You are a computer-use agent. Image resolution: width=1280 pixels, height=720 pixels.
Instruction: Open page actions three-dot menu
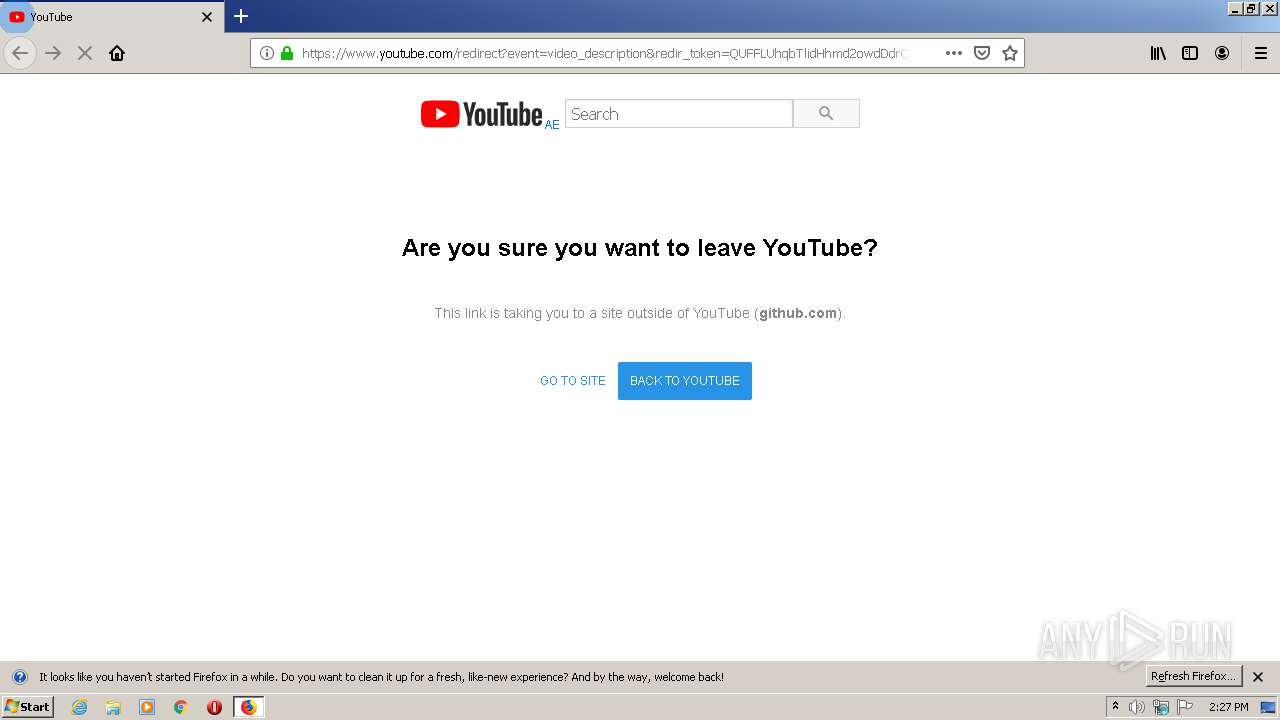coord(954,53)
